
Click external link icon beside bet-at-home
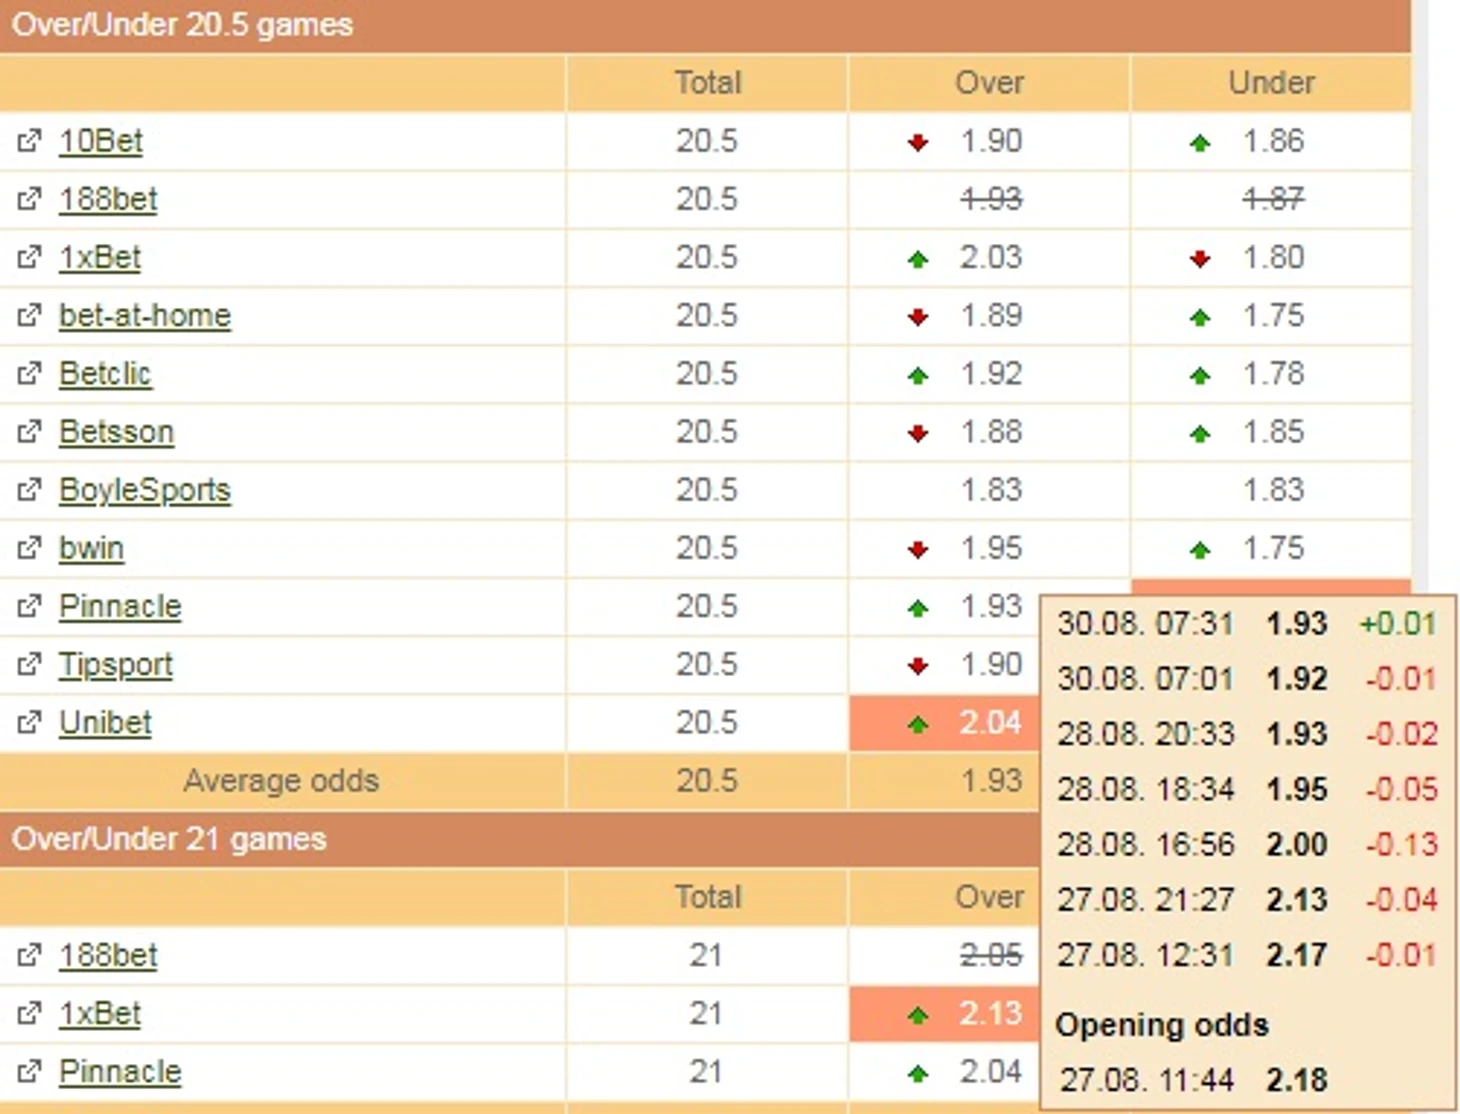click(x=29, y=316)
